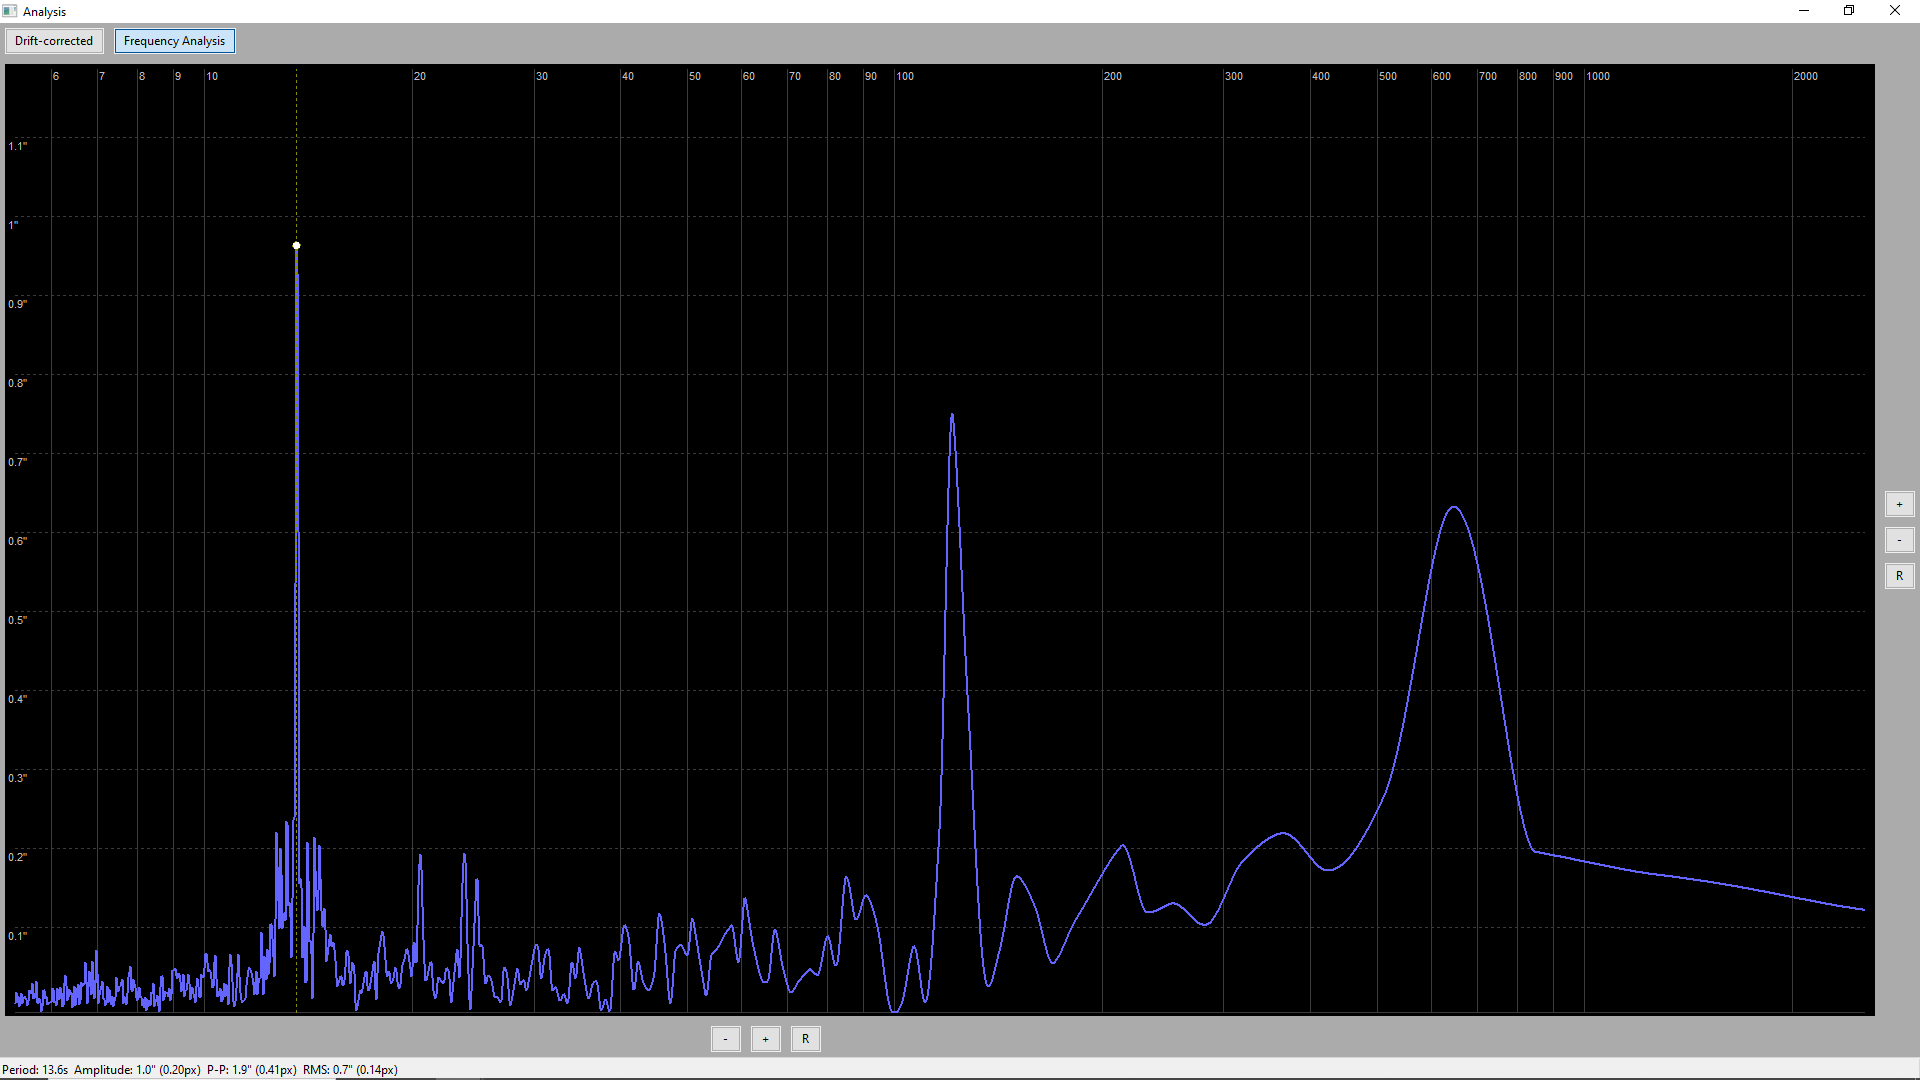1920x1080 pixels.
Task: Reset horizontal zoom with the bottom R button
Action: click(x=806, y=1039)
